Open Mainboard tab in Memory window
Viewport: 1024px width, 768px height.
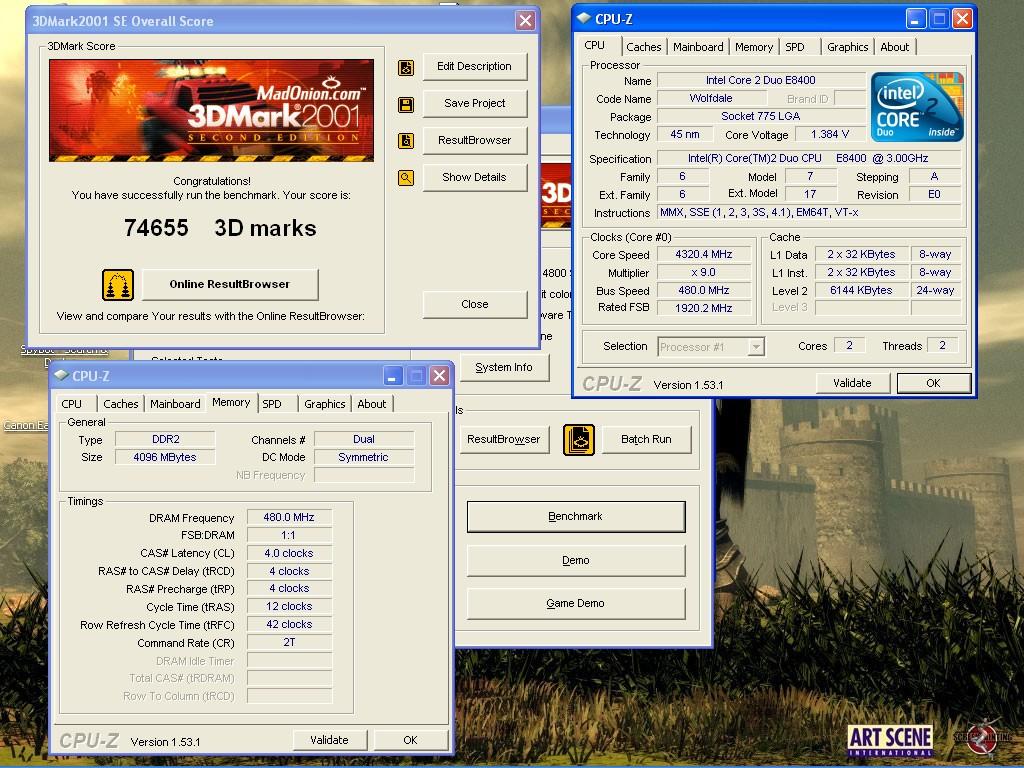[x=175, y=404]
